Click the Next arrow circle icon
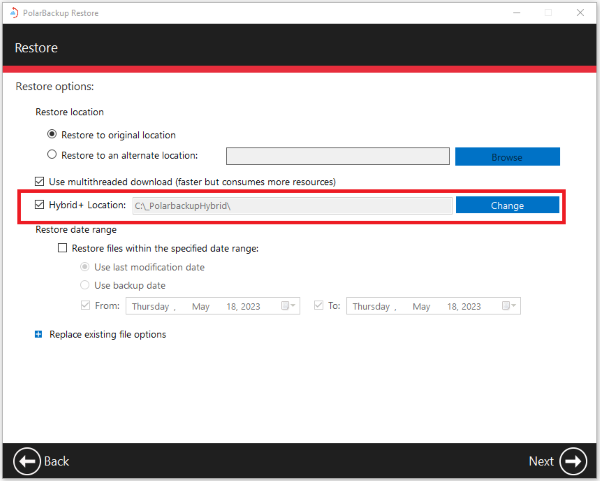The width and height of the screenshot is (600, 481). [x=573, y=460]
